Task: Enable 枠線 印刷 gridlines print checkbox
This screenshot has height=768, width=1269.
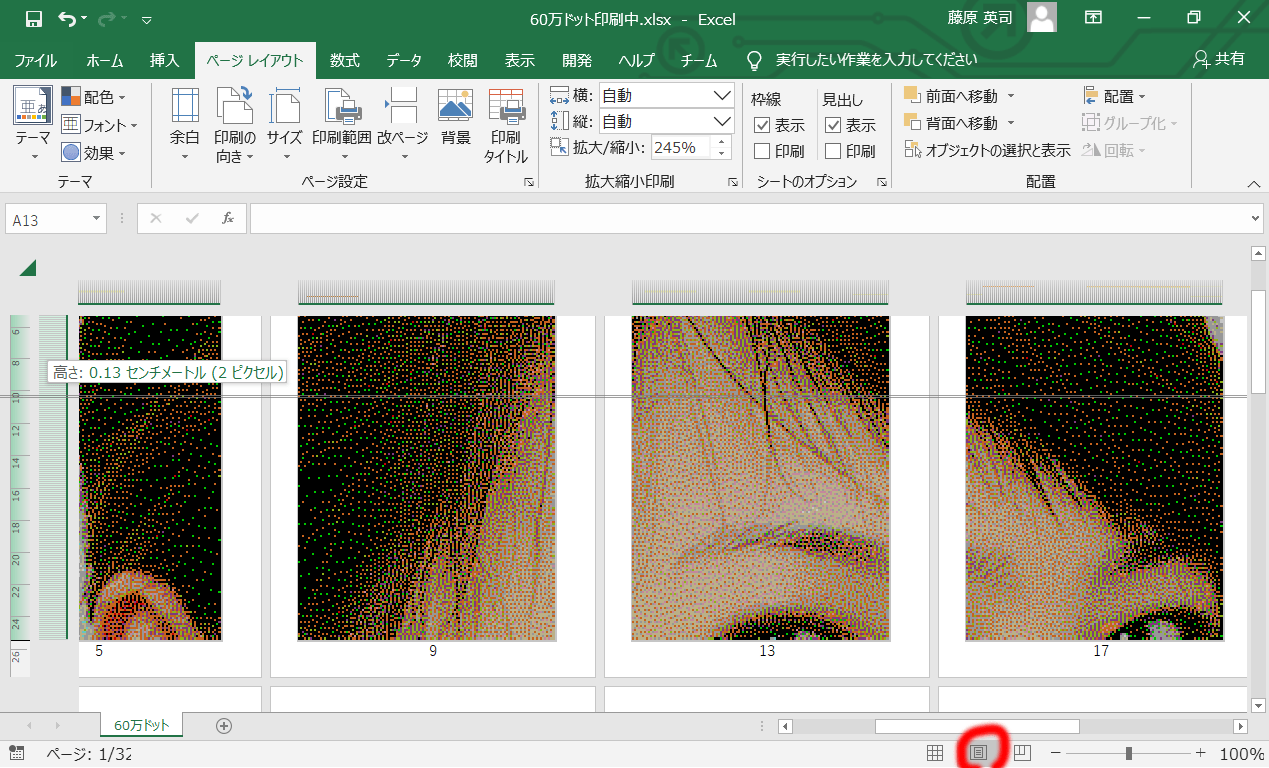Action: click(762, 151)
